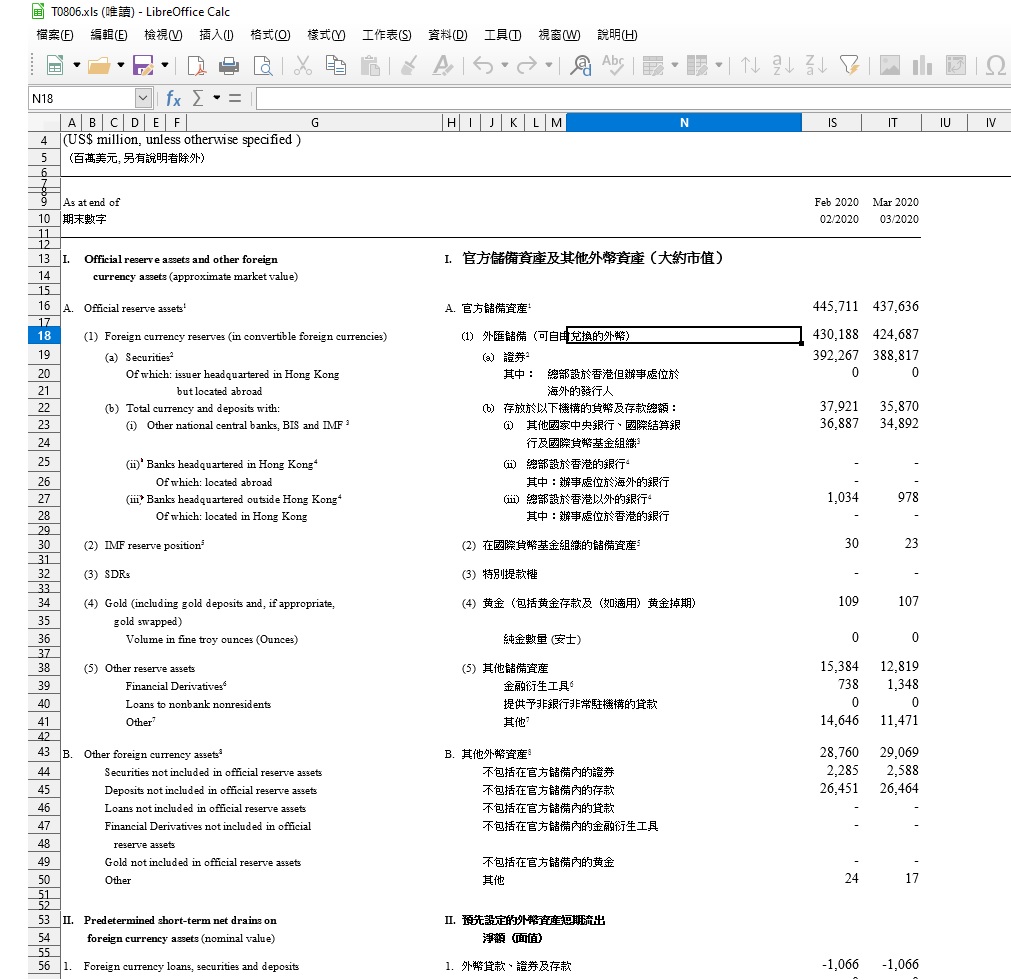Open the Redo history dropdown arrow
This screenshot has height=980, width=1011.
tap(549, 65)
